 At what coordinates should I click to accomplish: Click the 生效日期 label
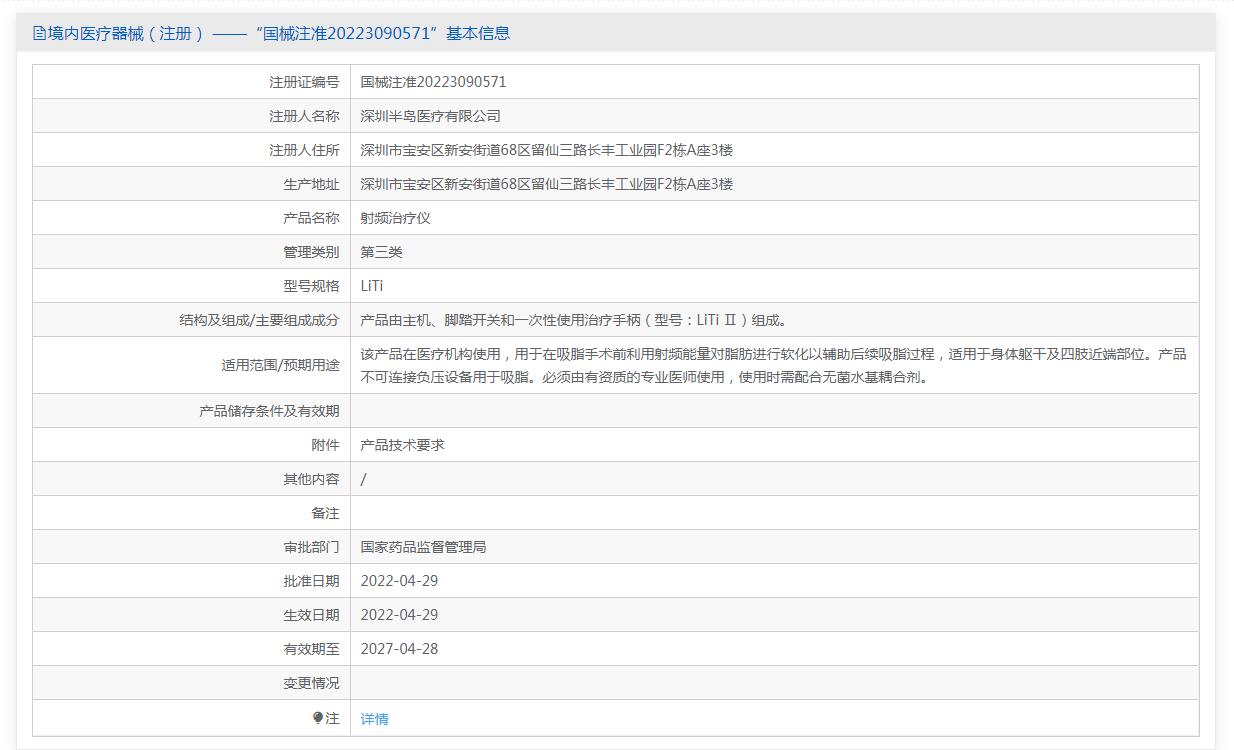point(311,615)
